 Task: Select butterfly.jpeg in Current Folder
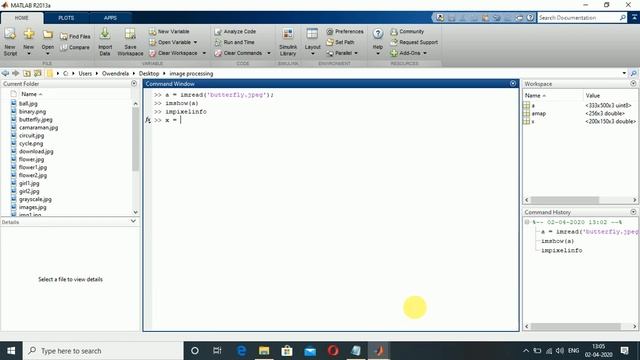point(36,120)
